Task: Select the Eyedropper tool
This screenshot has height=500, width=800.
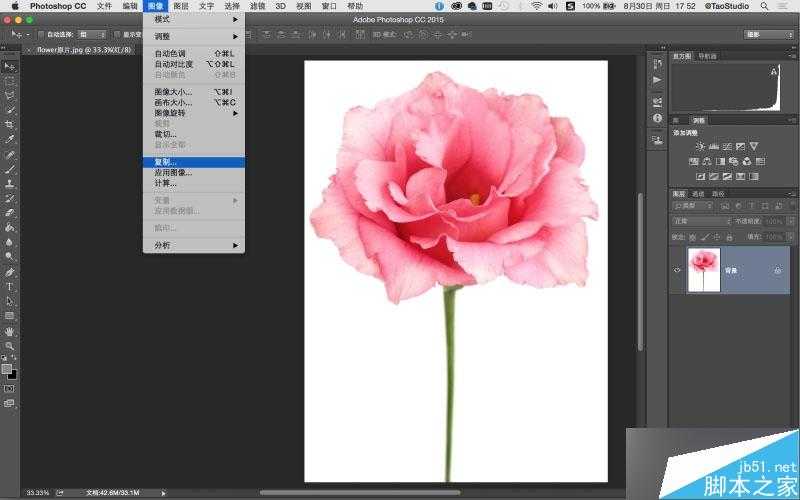Action: pos(10,139)
